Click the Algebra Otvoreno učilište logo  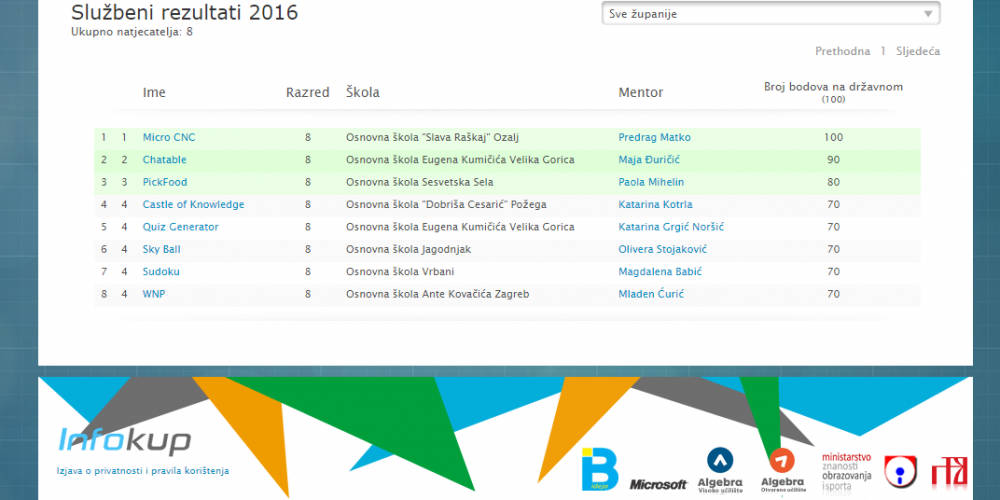[782, 468]
